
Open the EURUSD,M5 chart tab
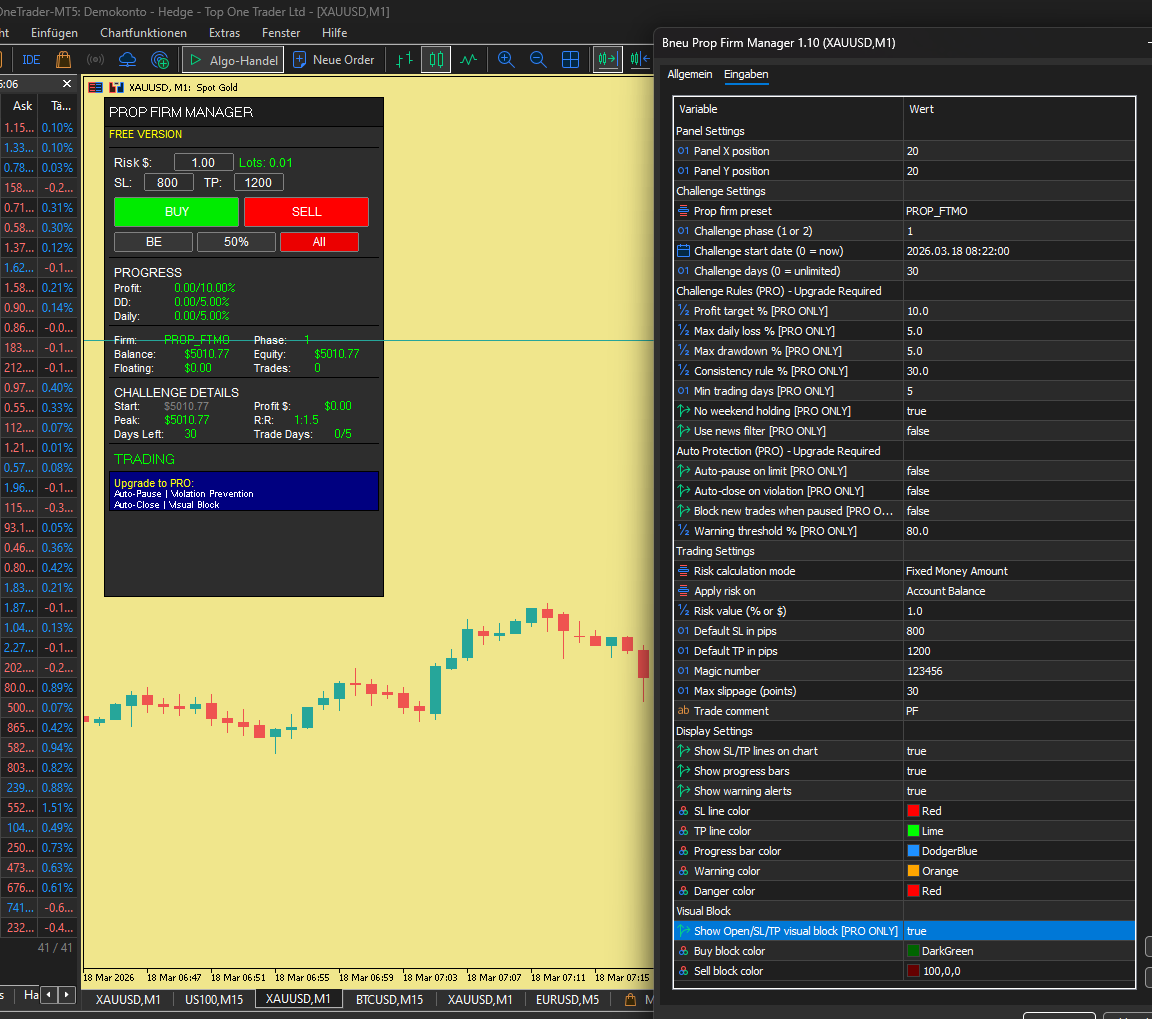[x=567, y=999]
